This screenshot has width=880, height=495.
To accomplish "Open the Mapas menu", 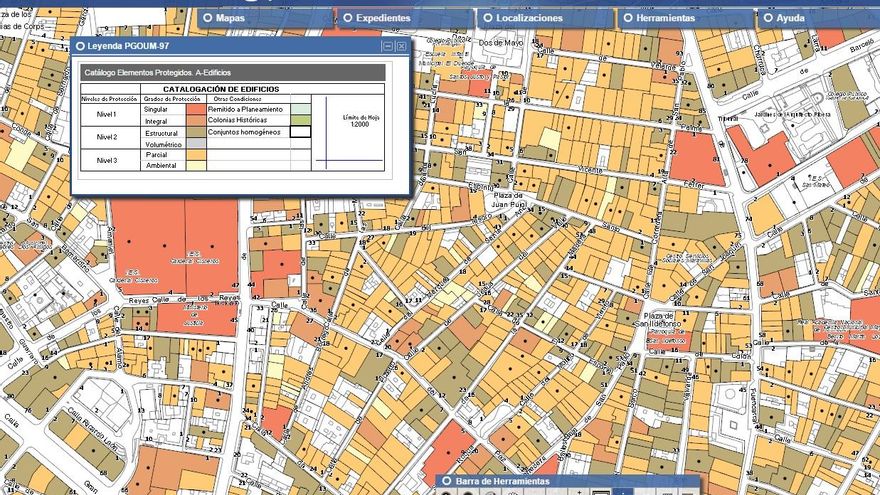I will click(x=230, y=18).
